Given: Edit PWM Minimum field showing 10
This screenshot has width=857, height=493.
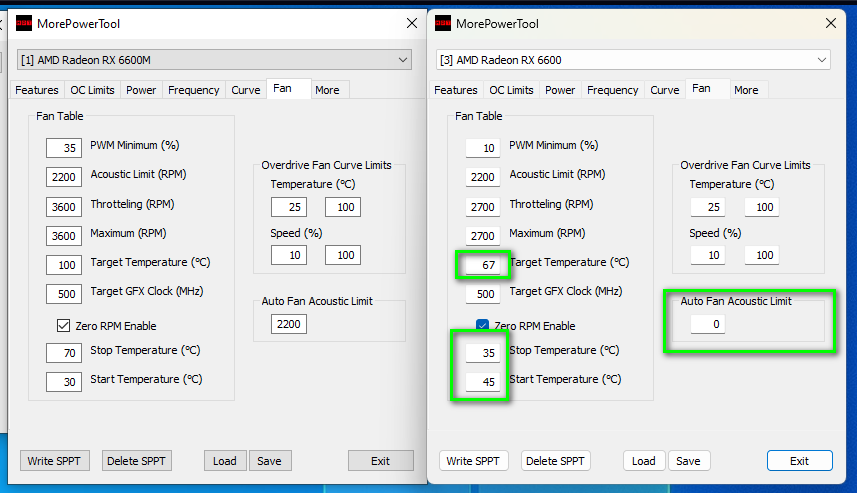Looking at the screenshot, I should click(483, 148).
